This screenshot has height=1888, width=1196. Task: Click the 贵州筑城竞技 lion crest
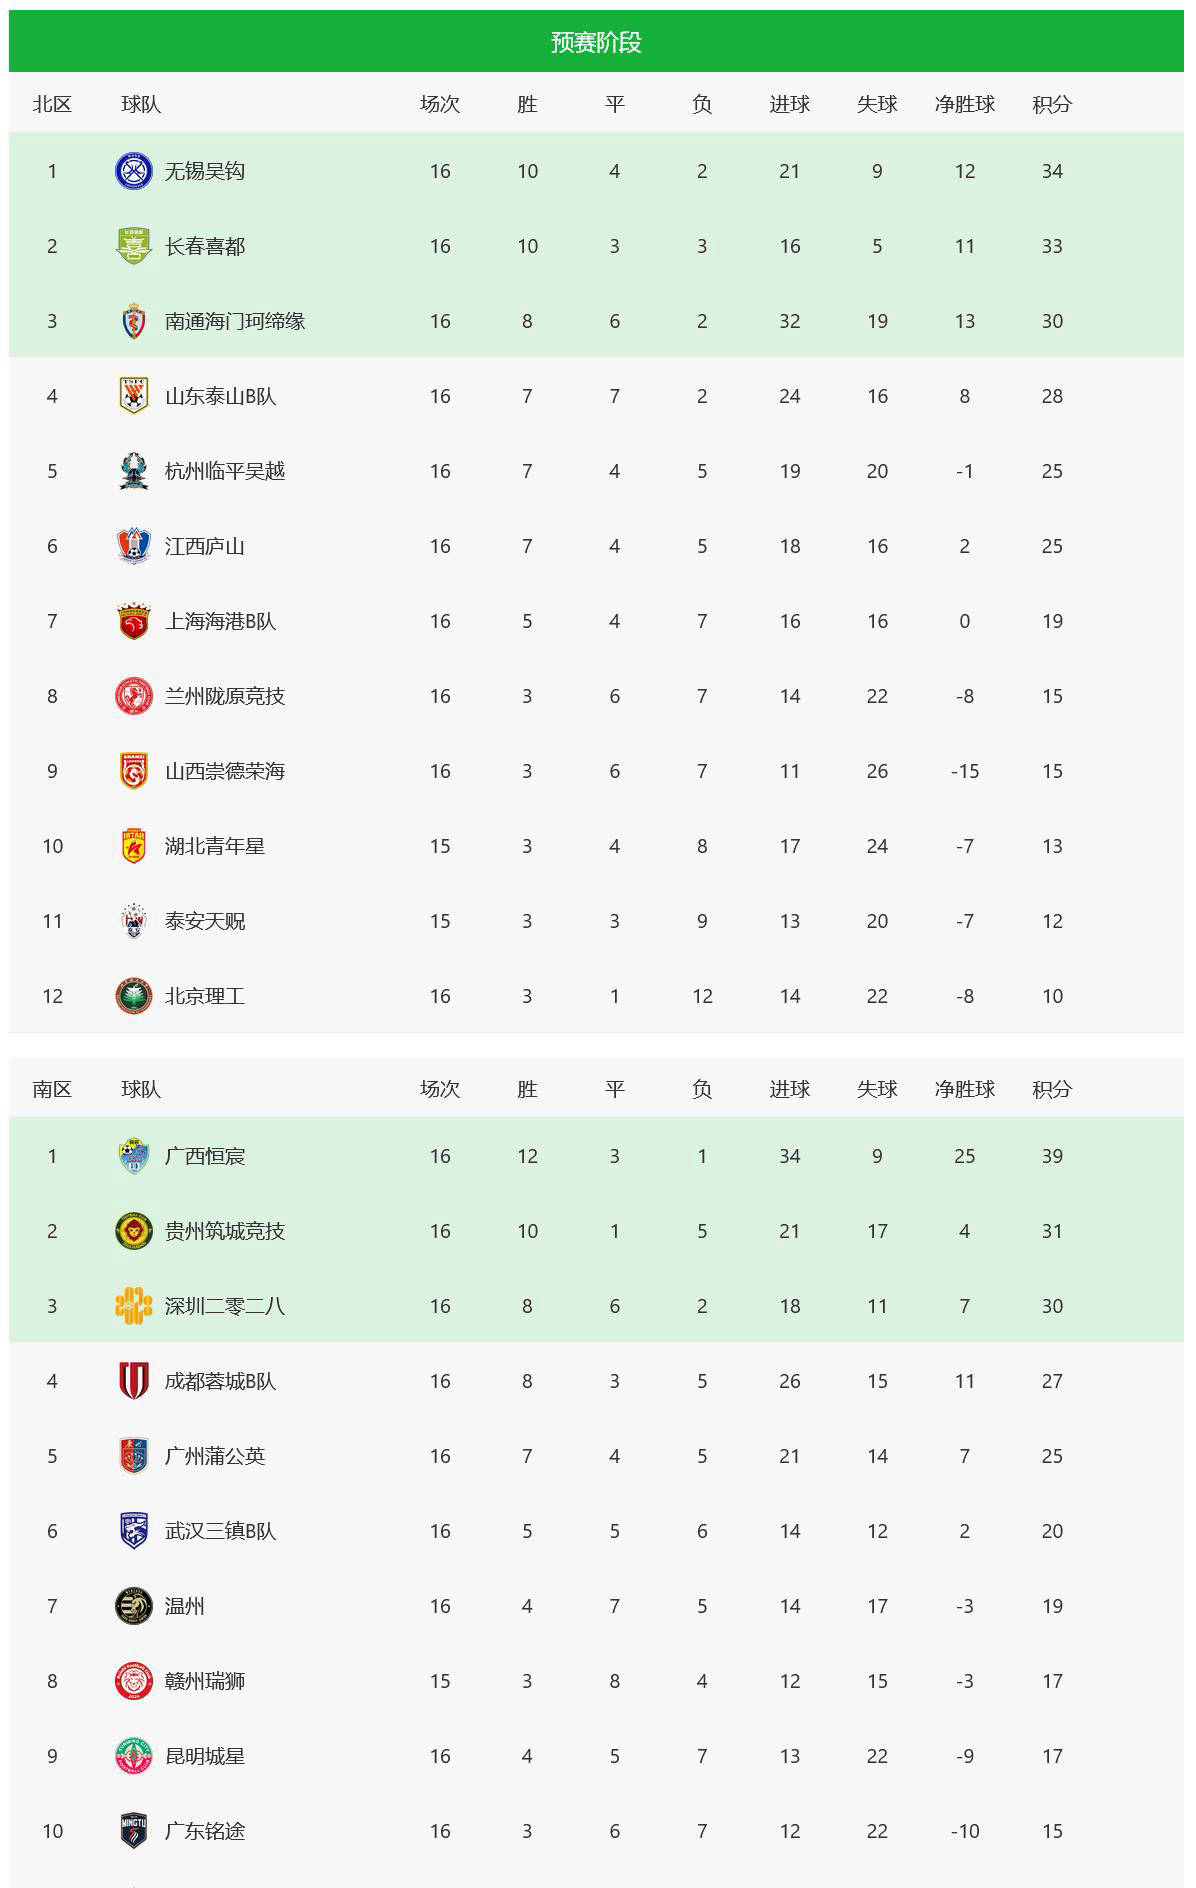pos(133,1231)
